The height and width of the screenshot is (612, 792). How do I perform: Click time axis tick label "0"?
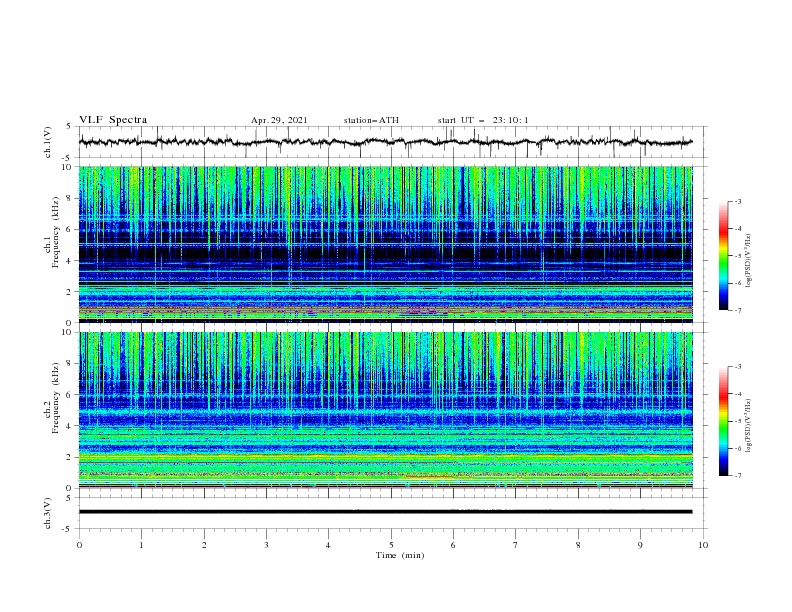pyautogui.click(x=79, y=545)
